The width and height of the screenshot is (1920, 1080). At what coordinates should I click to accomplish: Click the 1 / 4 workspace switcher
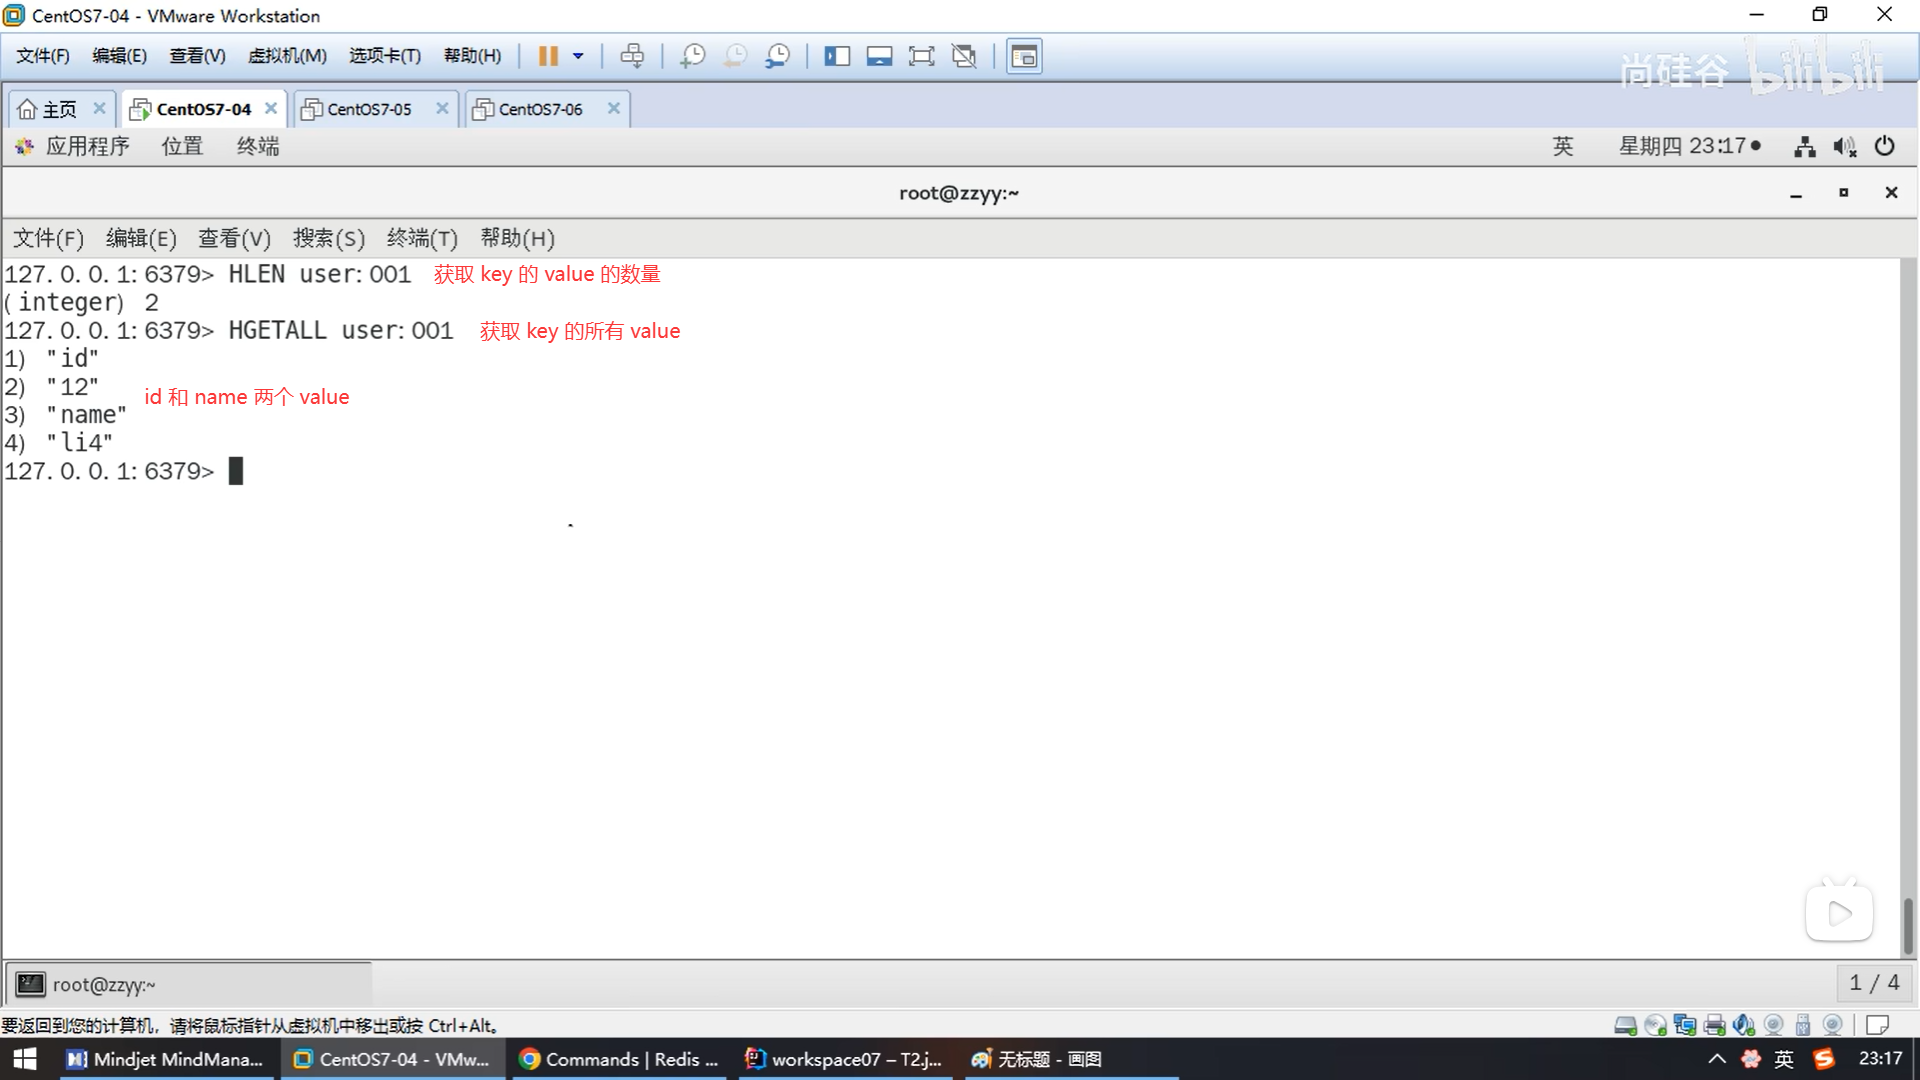pos(1873,983)
